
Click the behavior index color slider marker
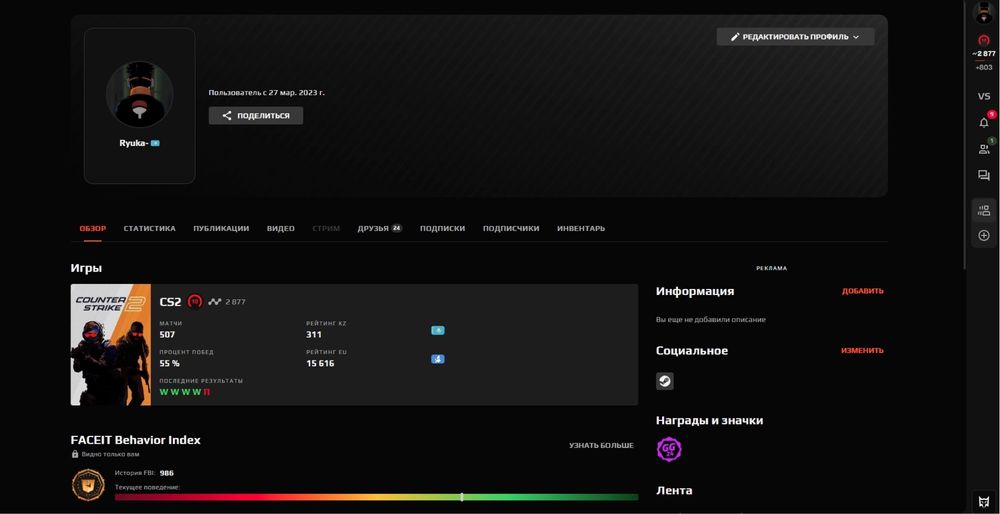coord(462,497)
